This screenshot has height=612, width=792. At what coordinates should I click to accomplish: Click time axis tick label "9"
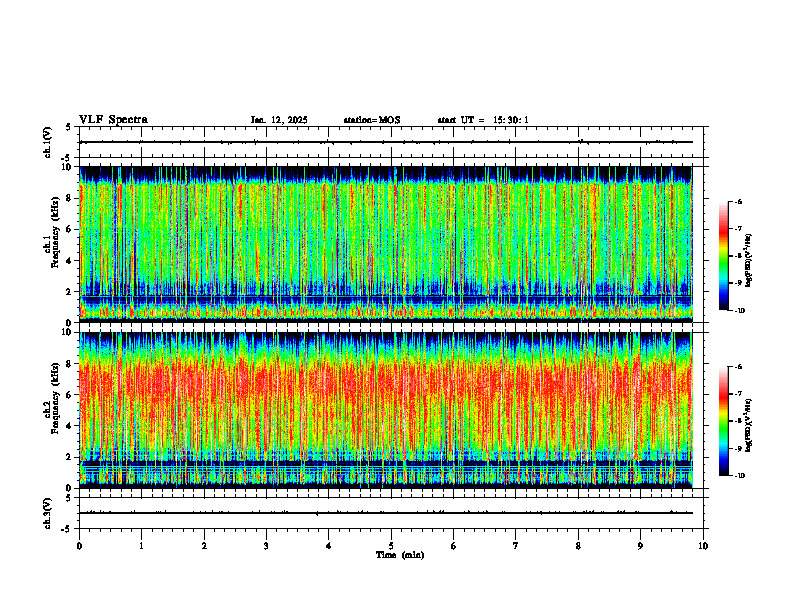pyautogui.click(x=640, y=546)
